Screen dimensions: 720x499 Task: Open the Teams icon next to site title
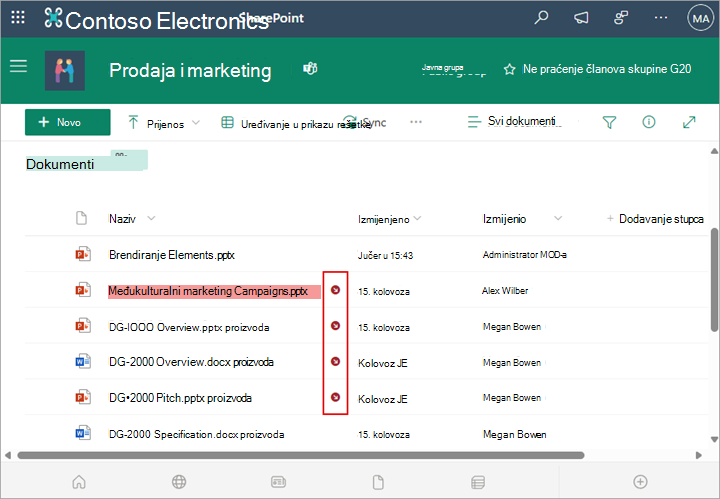[310, 69]
